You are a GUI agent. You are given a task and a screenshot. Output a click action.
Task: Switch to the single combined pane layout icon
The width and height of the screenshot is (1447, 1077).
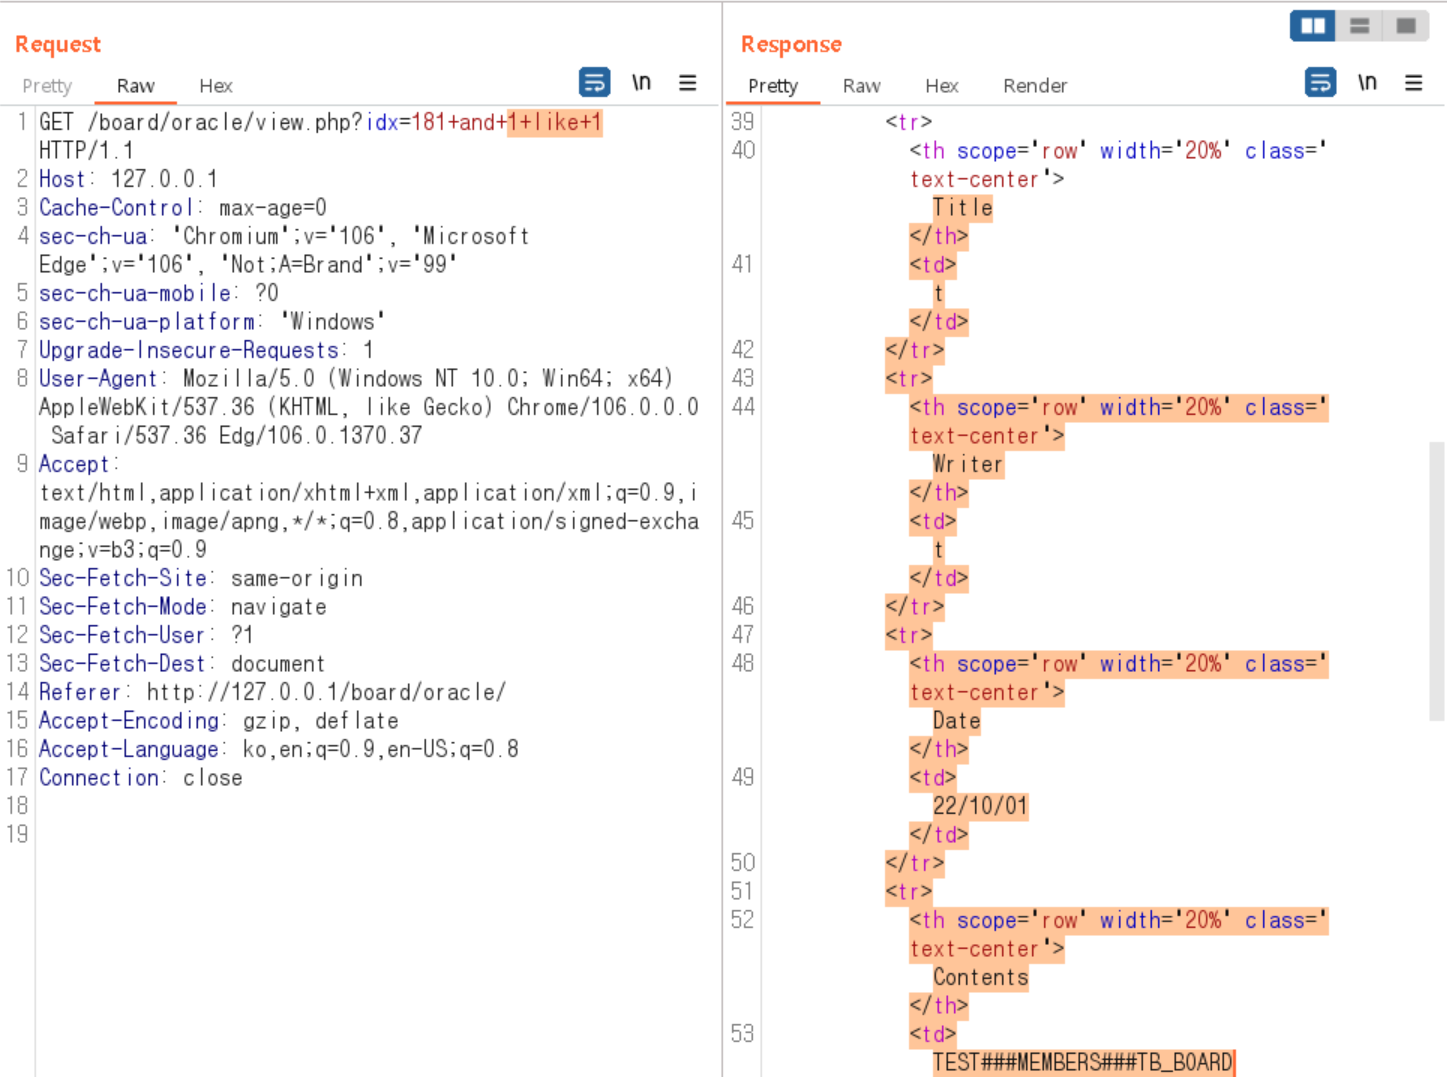[1405, 26]
